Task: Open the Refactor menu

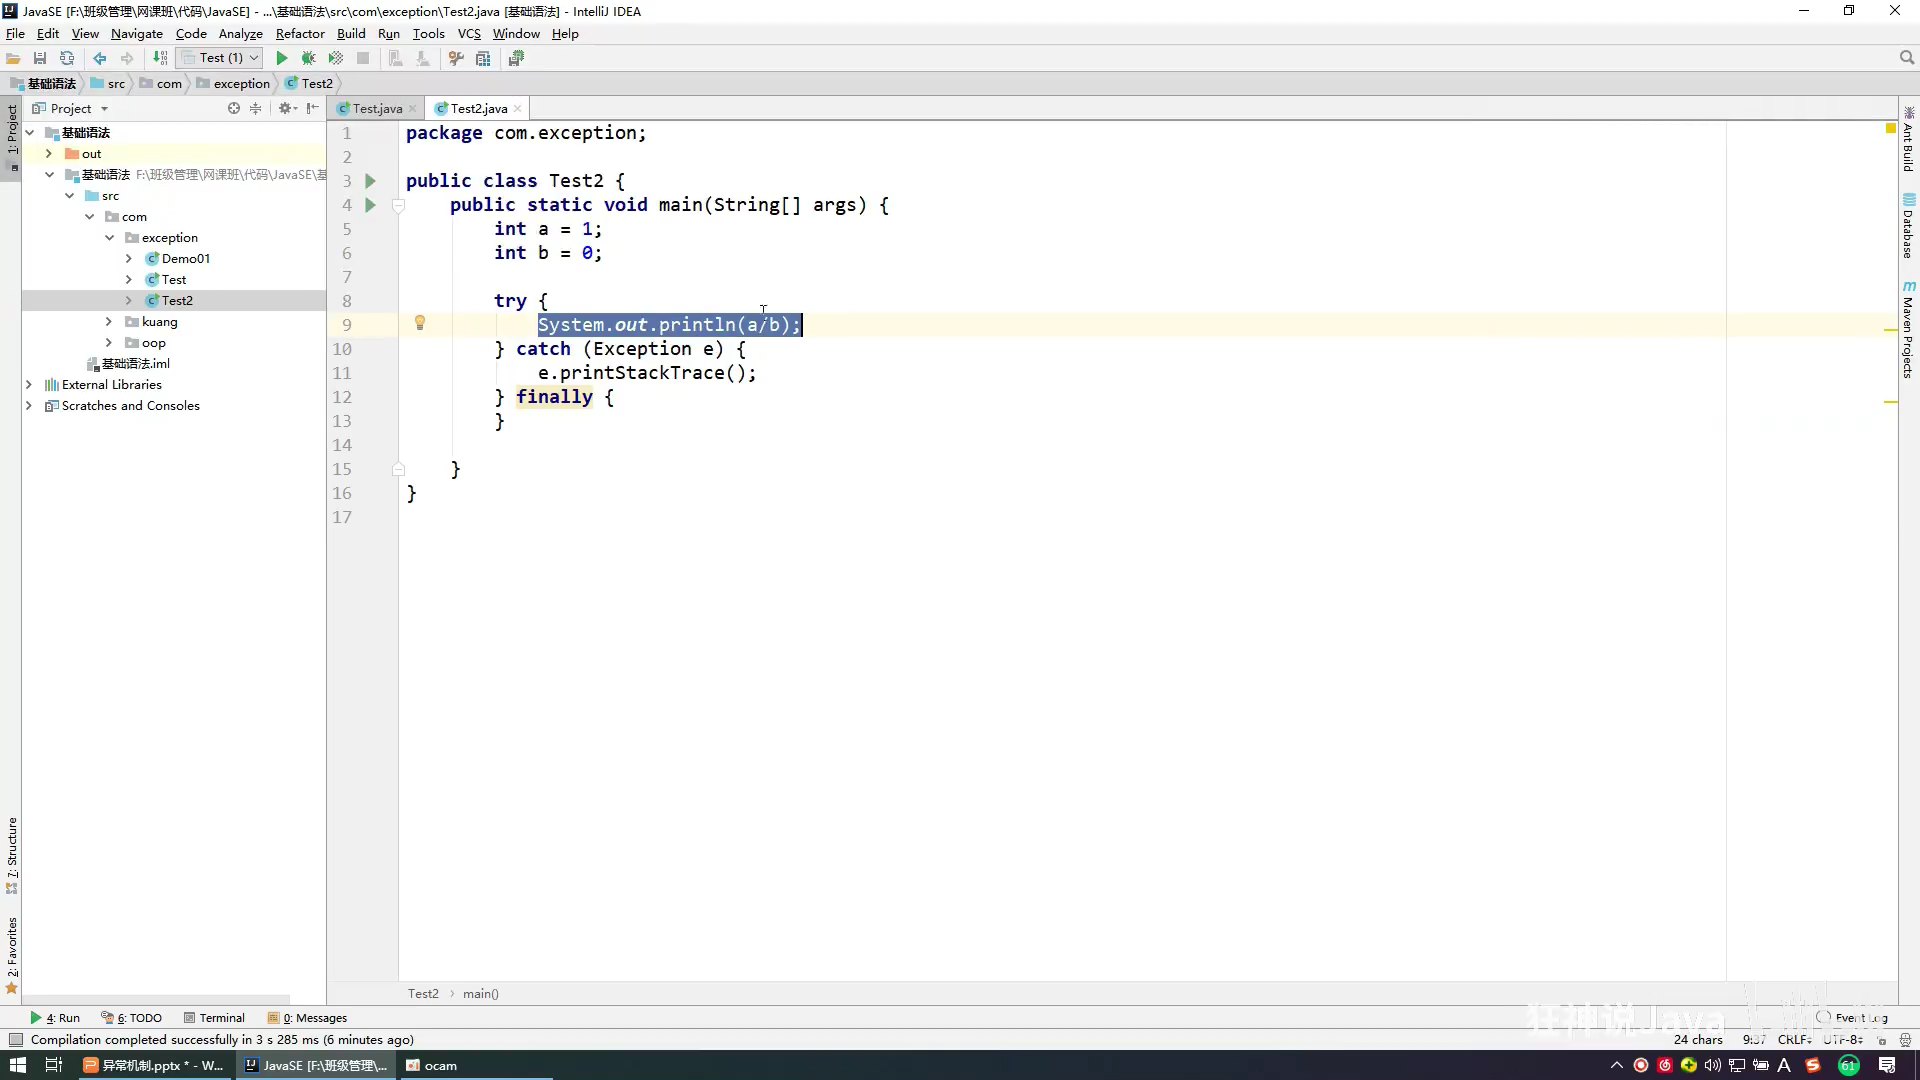Action: [x=300, y=33]
